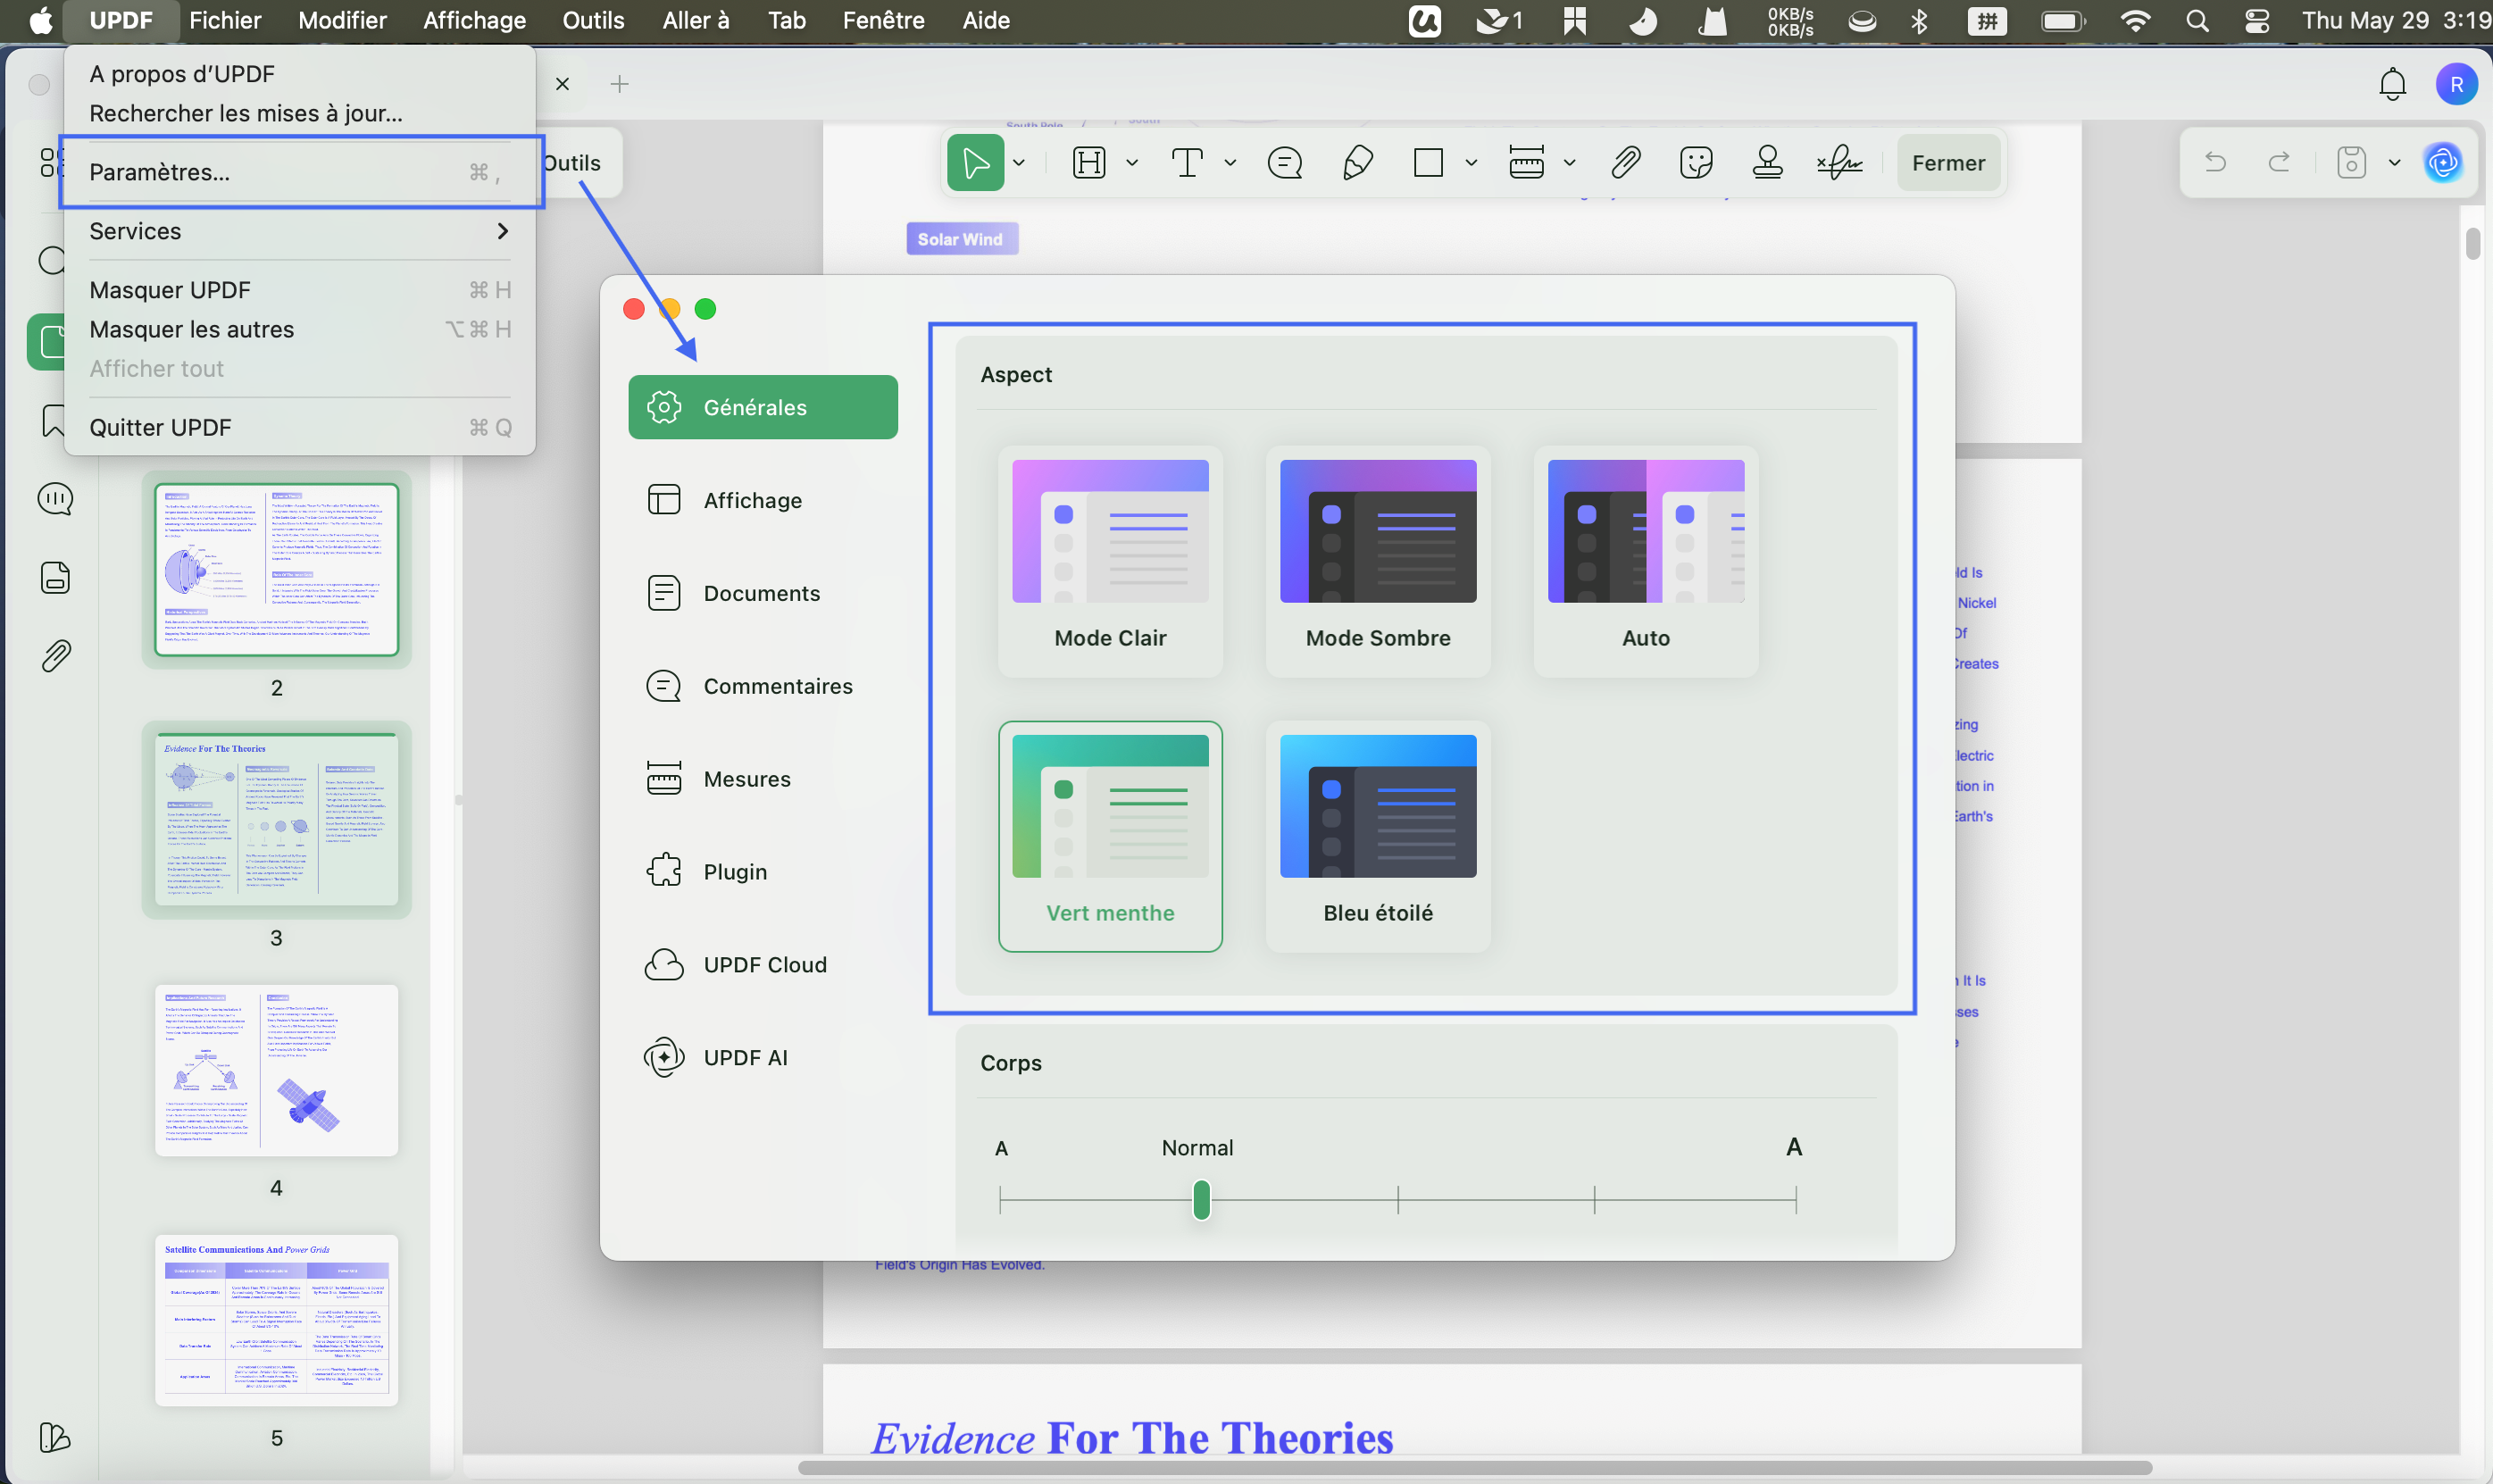Open macOS Spotlight search
This screenshot has height=1484, width=2493.
tap(2196, 21)
